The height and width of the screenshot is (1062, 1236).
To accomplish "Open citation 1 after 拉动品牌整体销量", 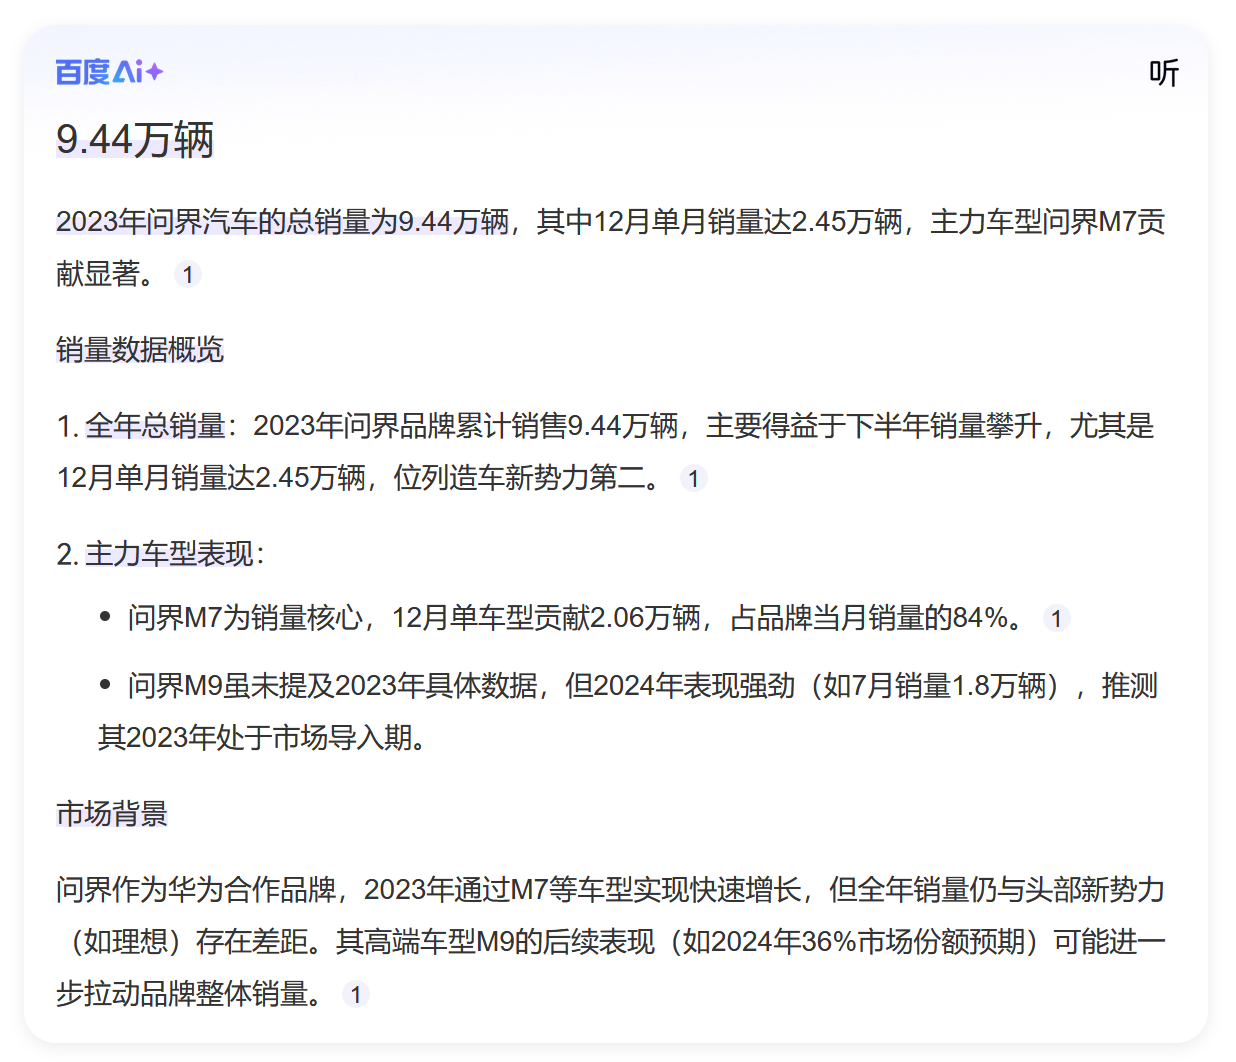I will 356,994.
